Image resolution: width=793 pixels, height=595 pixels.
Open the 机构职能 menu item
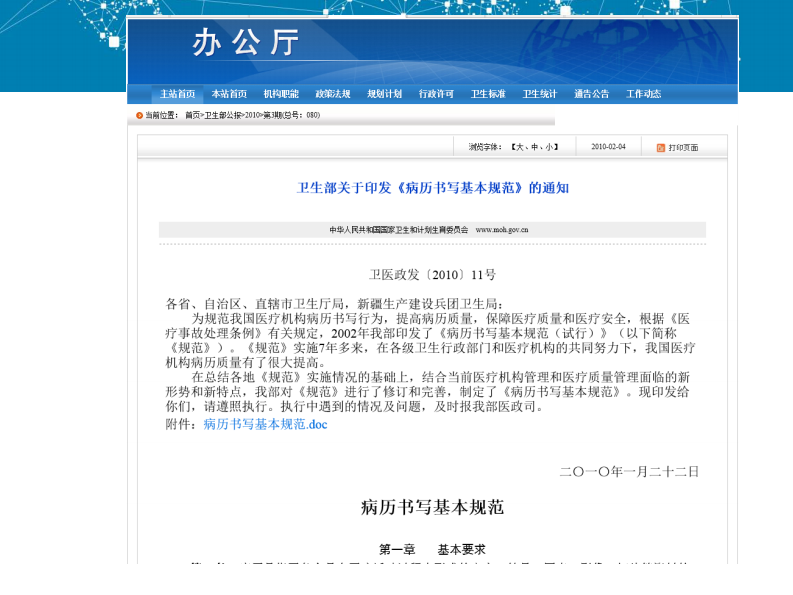(x=281, y=94)
